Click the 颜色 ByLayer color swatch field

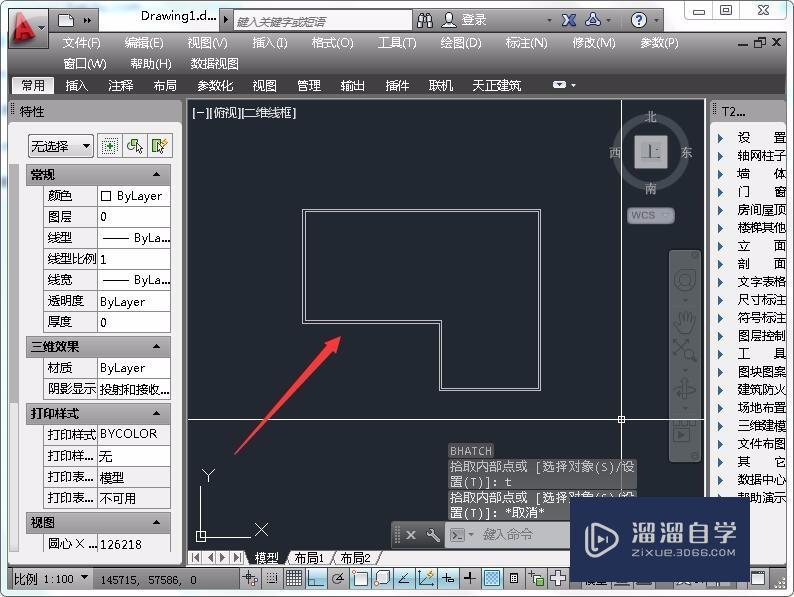(x=134, y=196)
